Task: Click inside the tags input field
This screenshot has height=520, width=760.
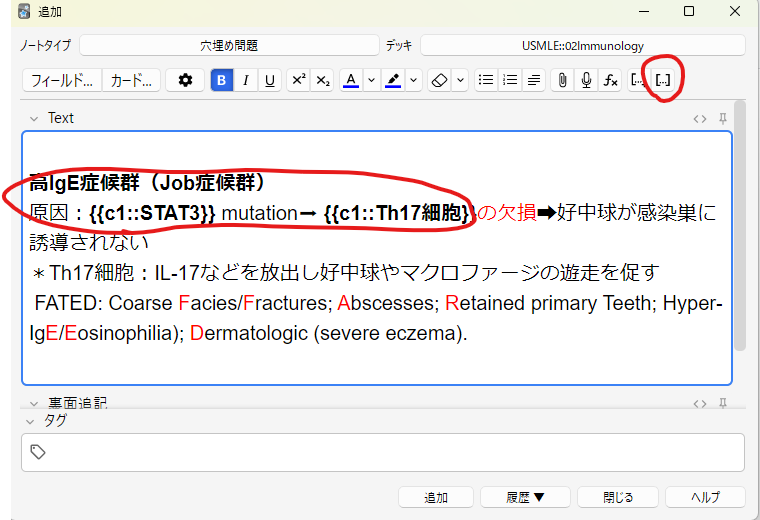Action: pyautogui.click(x=383, y=452)
